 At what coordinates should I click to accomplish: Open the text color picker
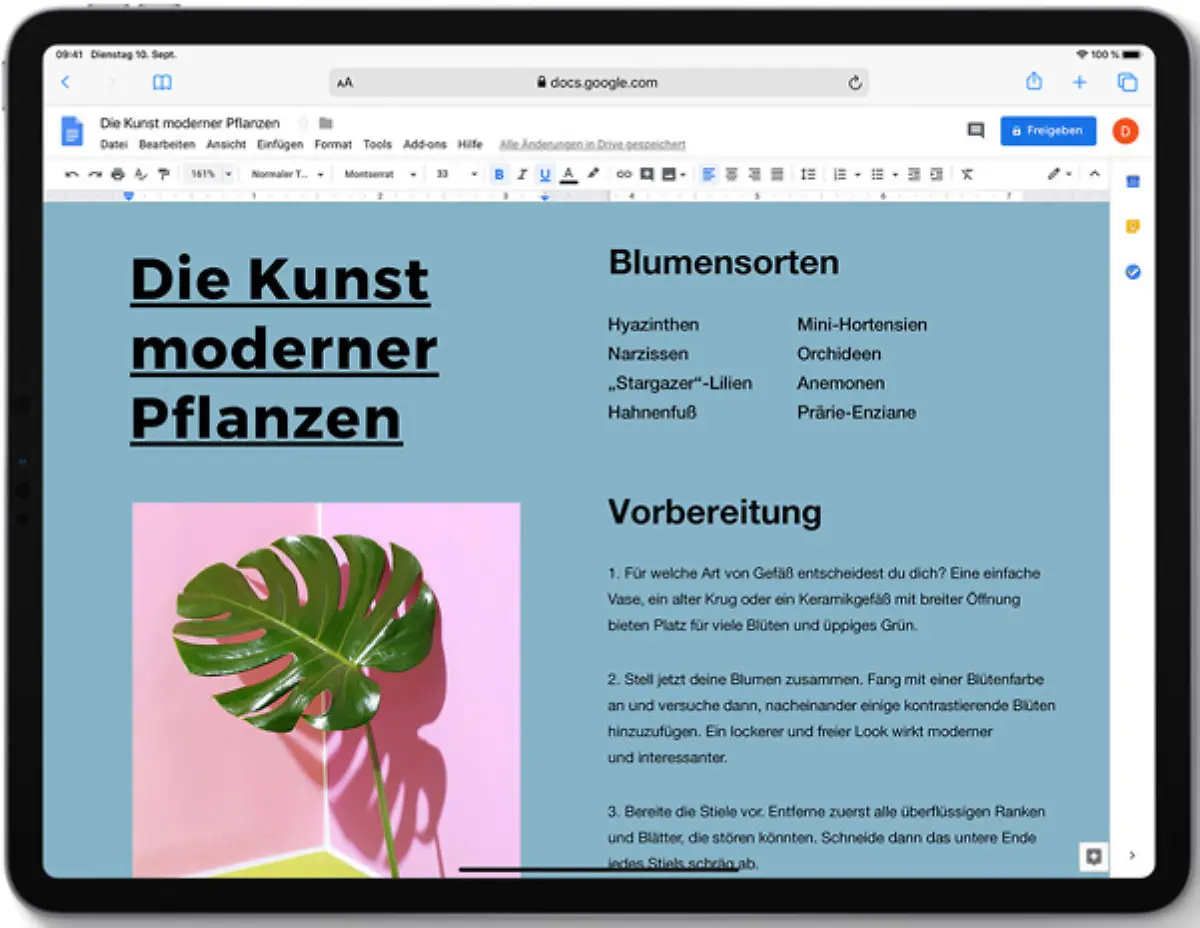(x=568, y=174)
